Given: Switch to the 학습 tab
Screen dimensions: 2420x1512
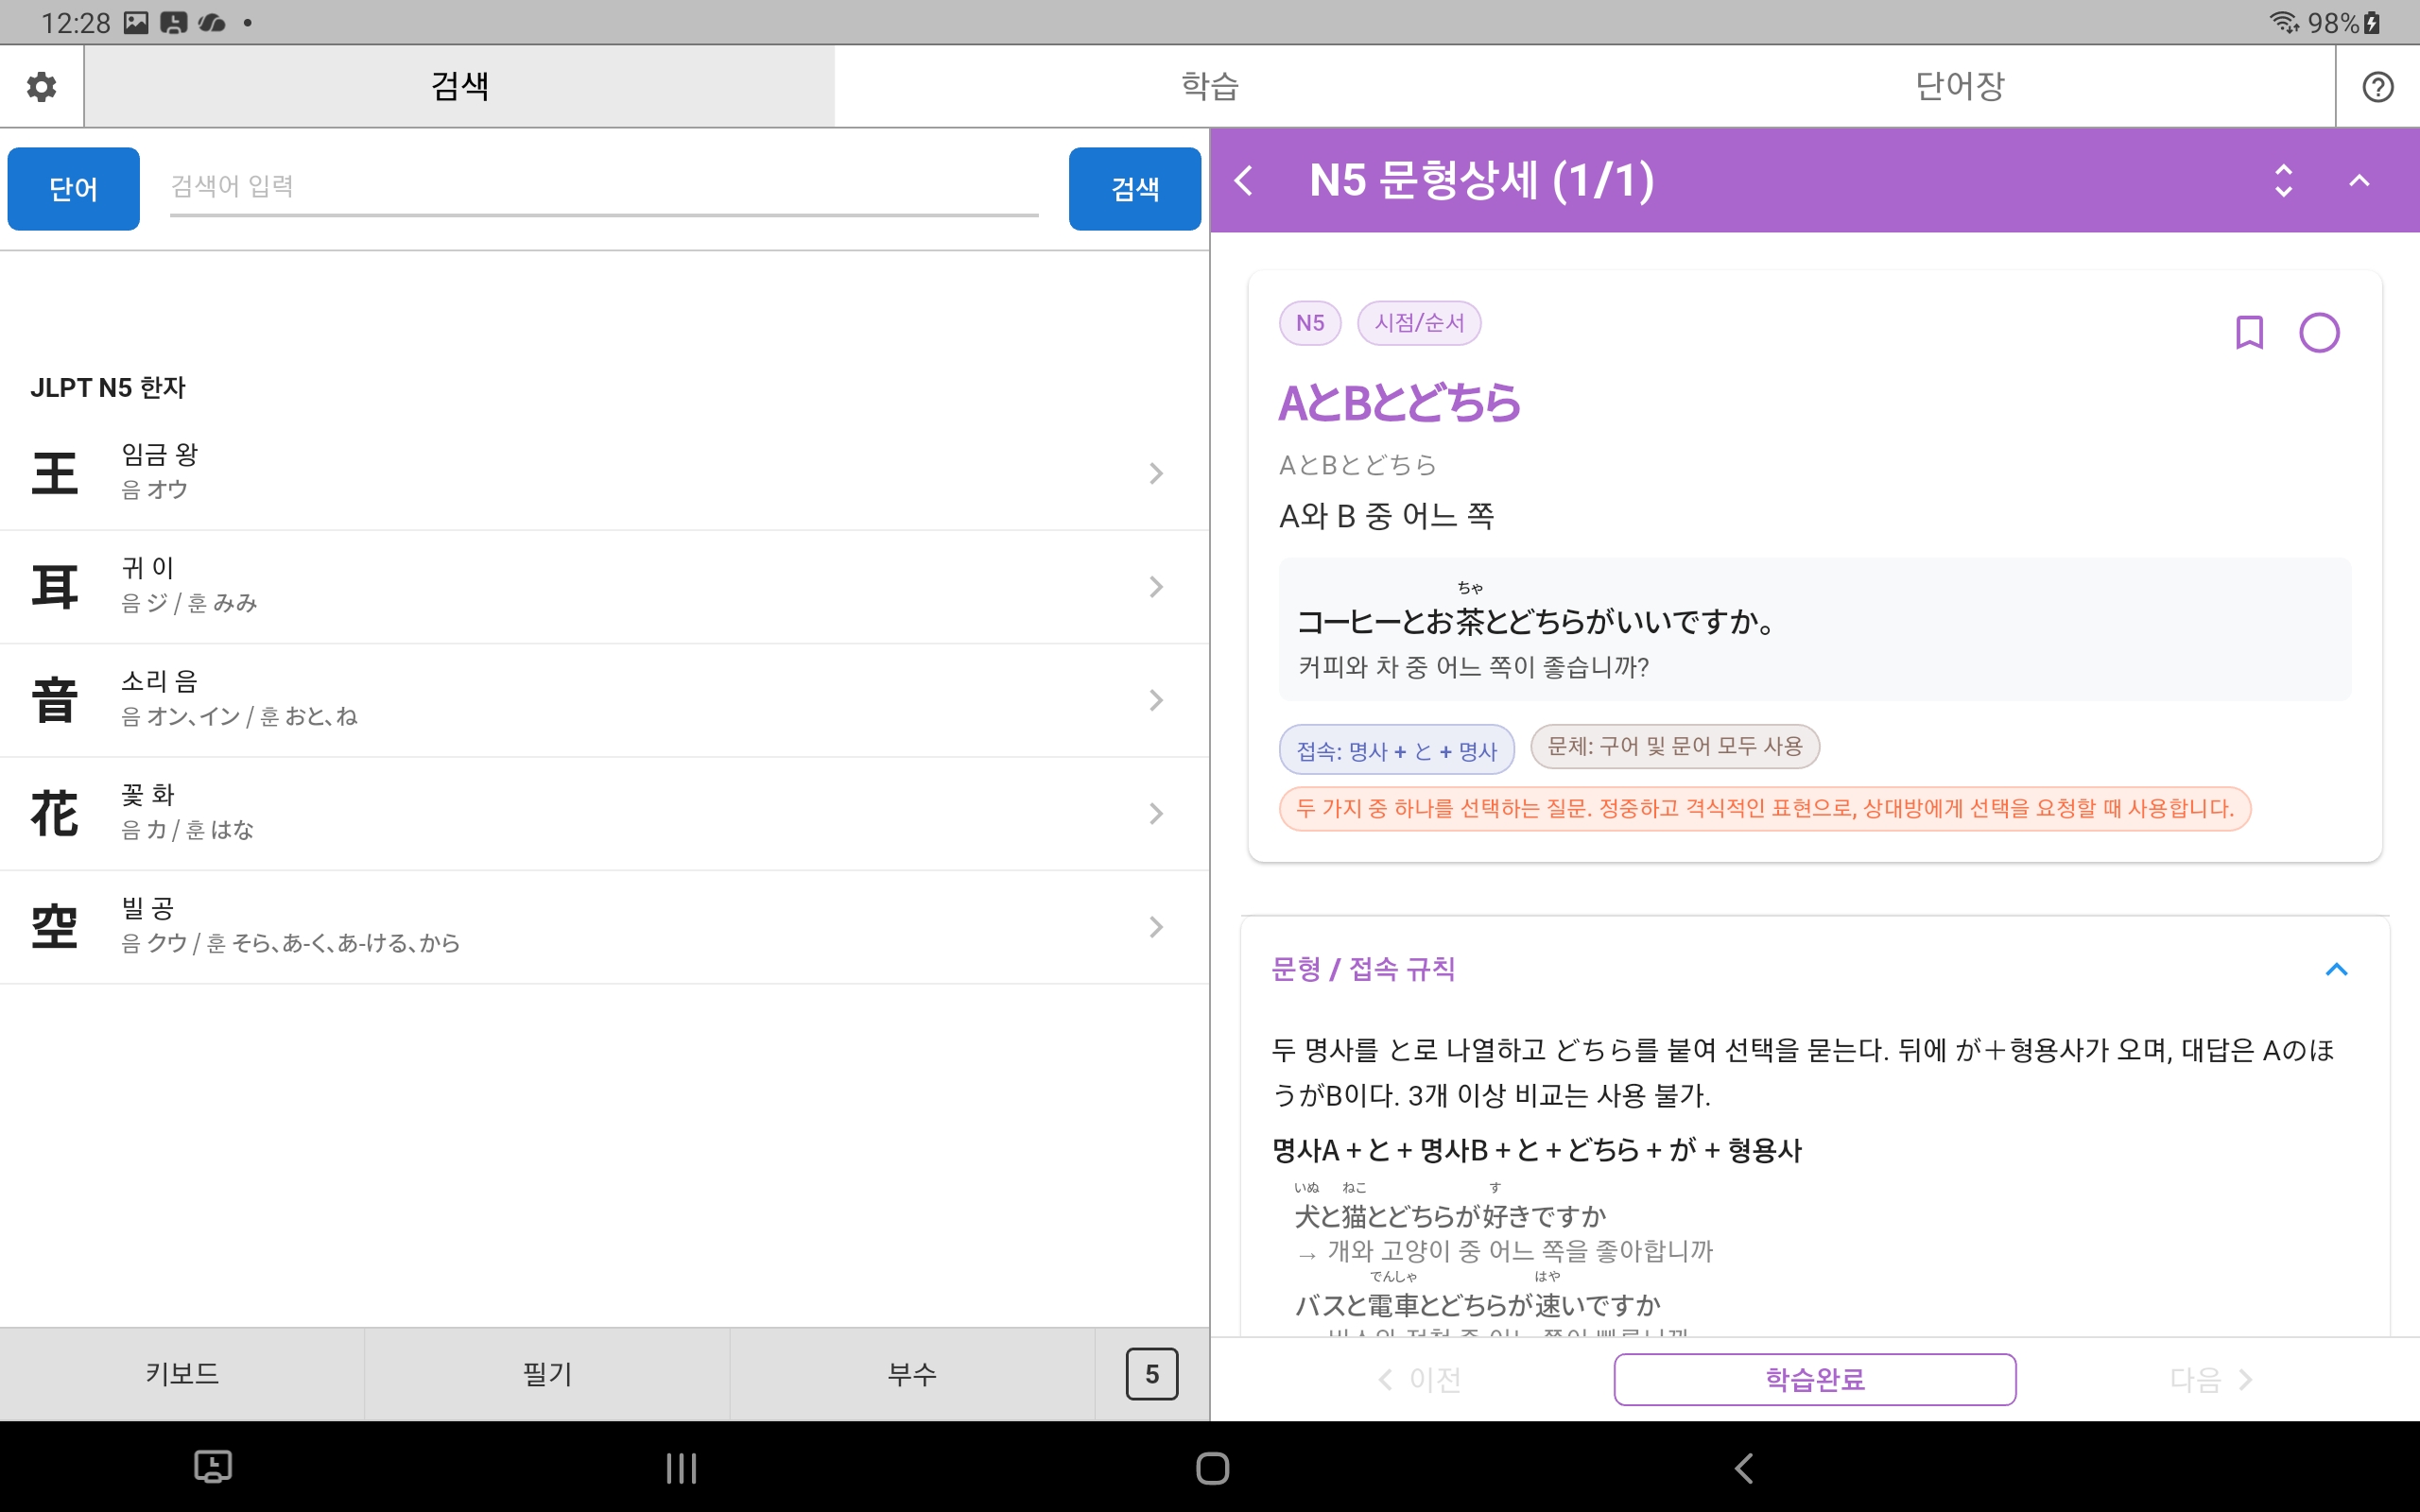Looking at the screenshot, I should click(1210, 86).
